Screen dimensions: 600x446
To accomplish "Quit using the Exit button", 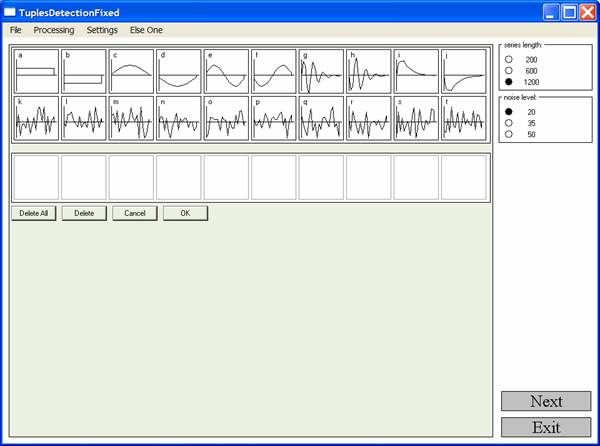I will coord(546,427).
